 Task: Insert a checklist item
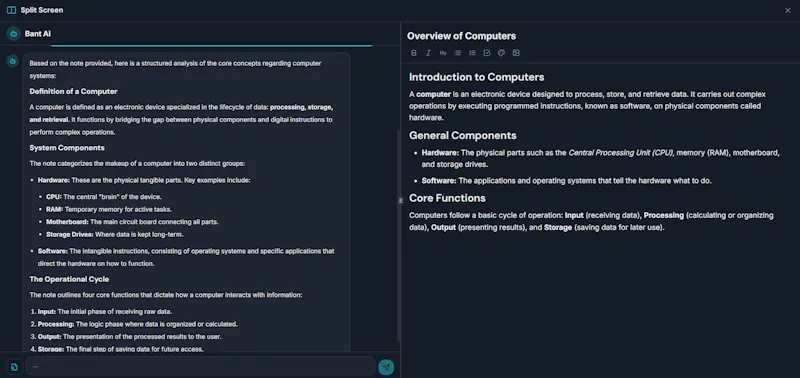[487, 53]
